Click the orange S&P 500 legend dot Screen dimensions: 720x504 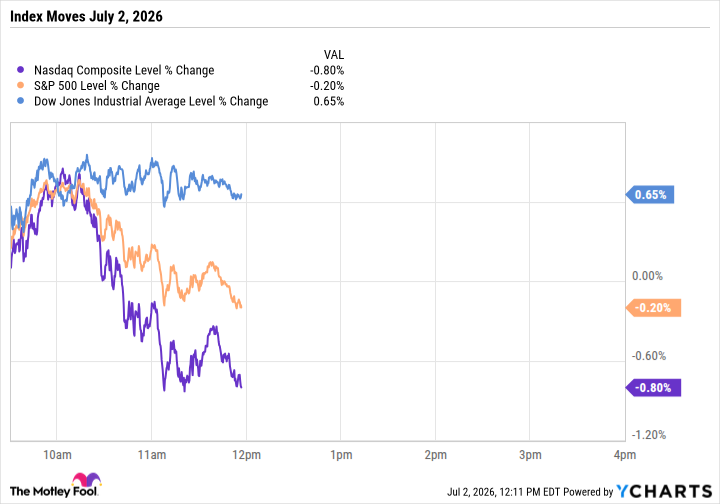point(20,85)
